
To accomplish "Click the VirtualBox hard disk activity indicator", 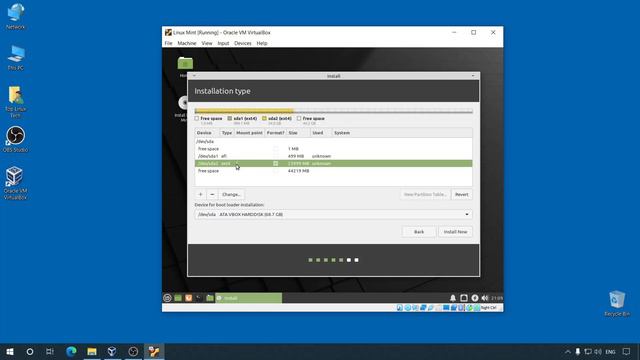I will tap(400, 308).
